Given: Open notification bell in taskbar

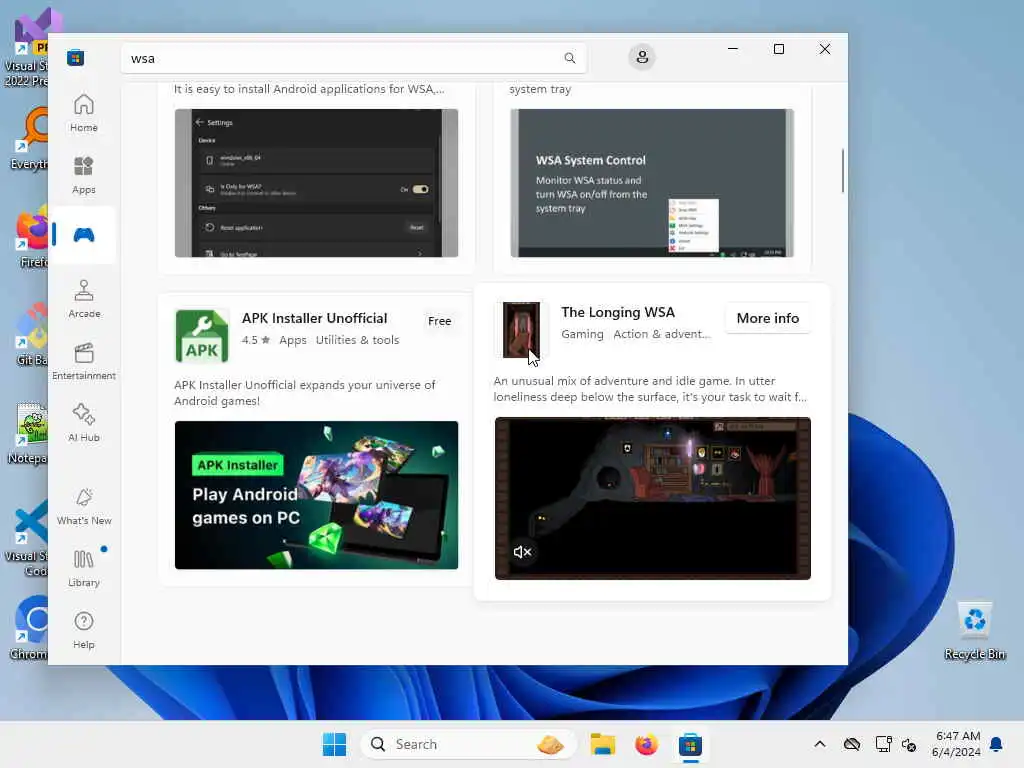Looking at the screenshot, I should tap(997, 744).
